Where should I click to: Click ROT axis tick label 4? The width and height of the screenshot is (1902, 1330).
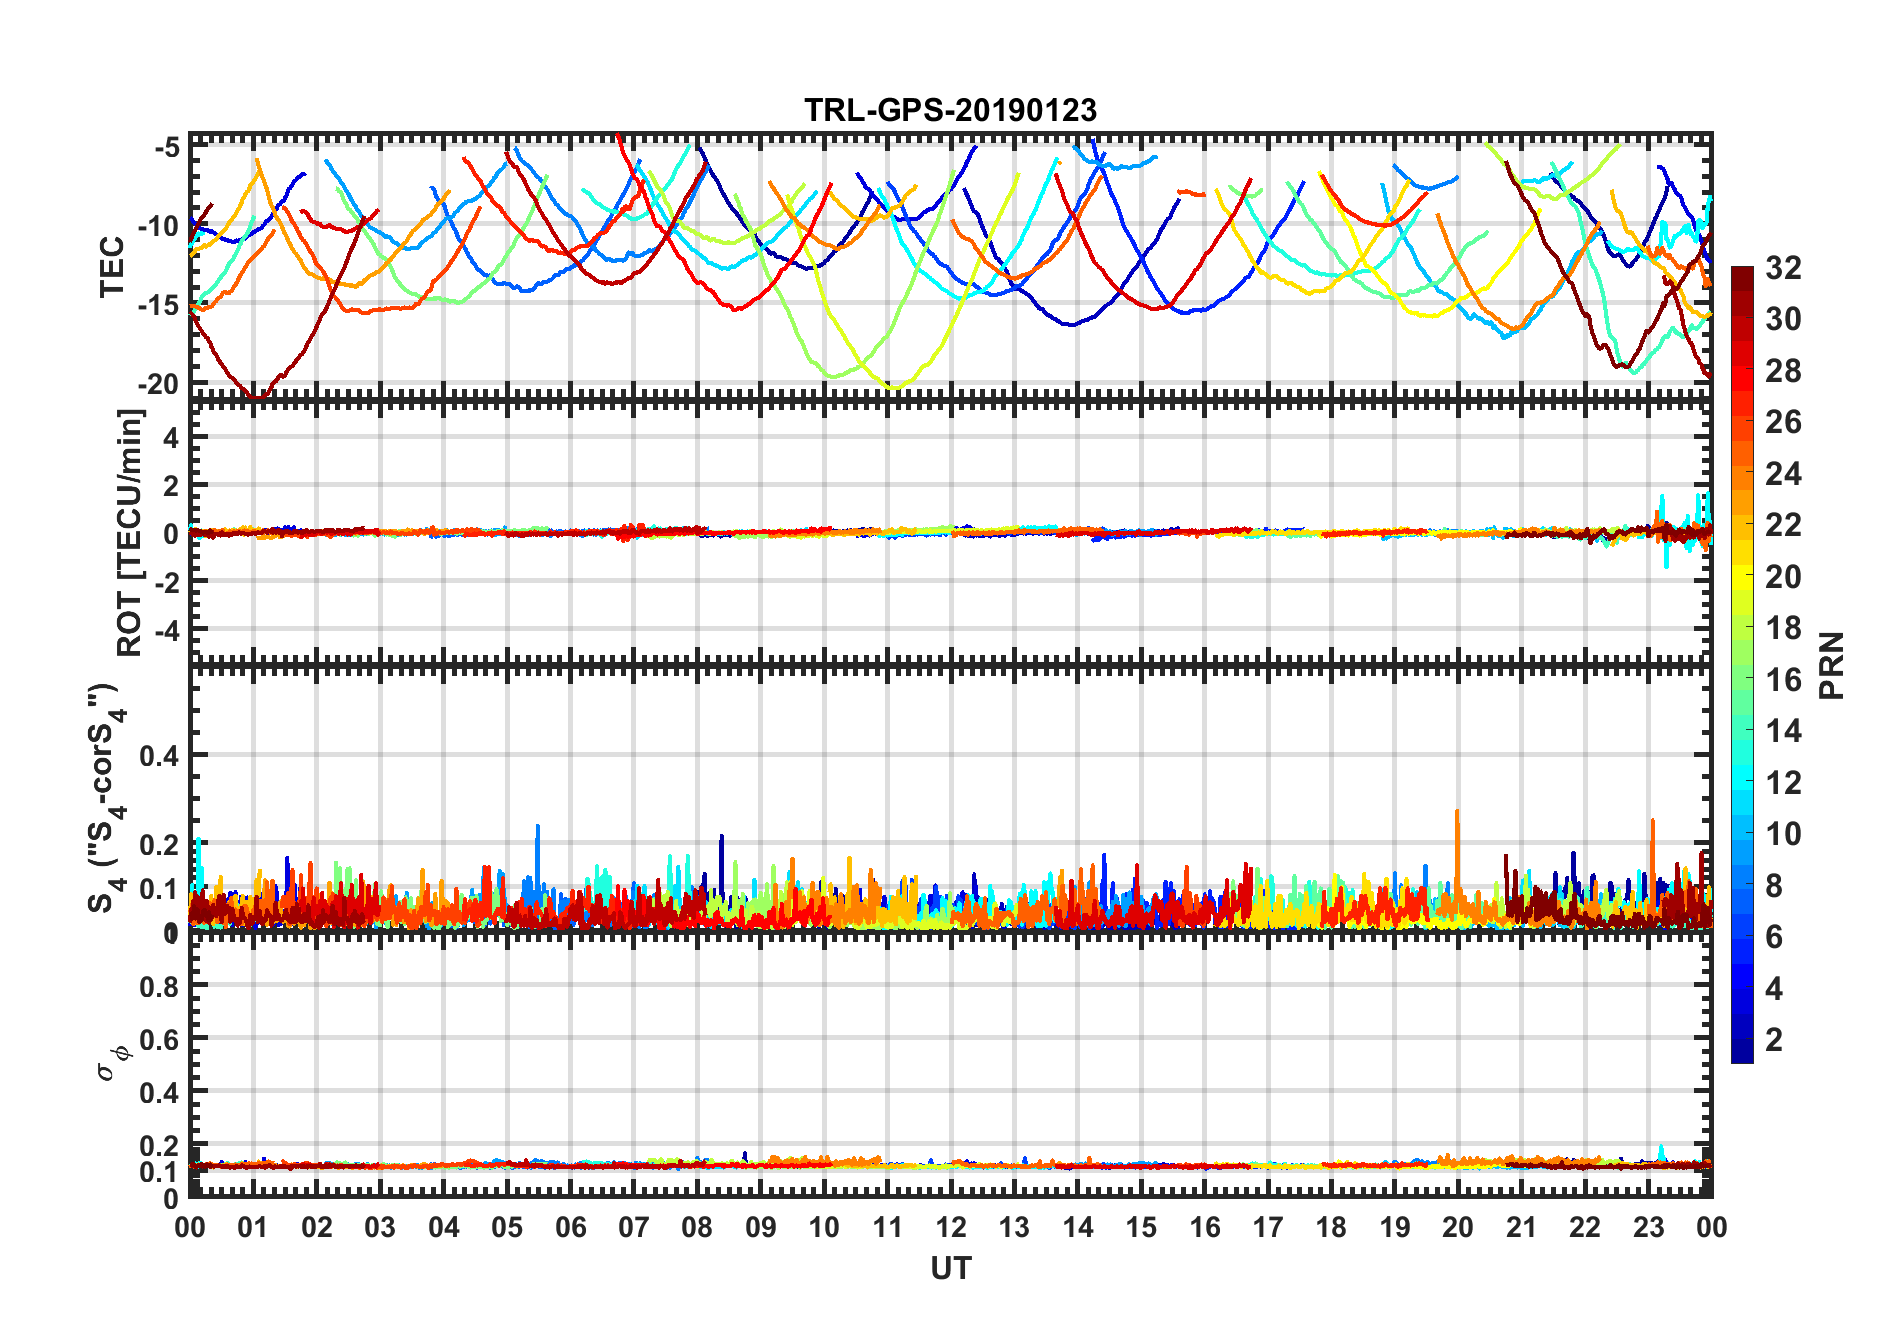pyautogui.click(x=172, y=437)
